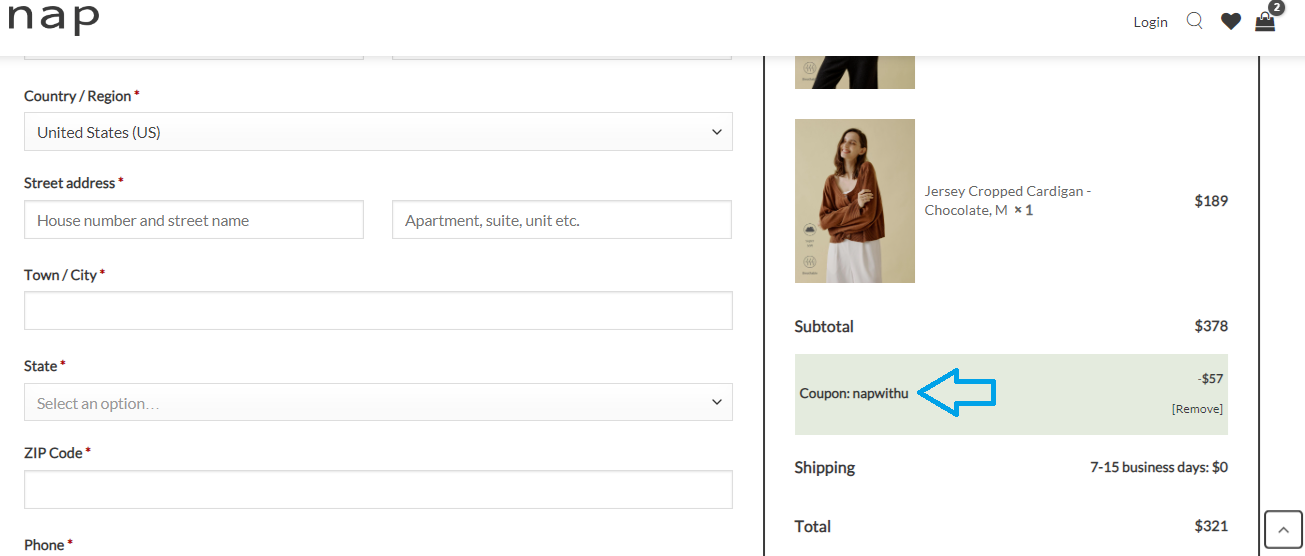Image resolution: width=1305 pixels, height=556 pixels.
Task: Click the ZIP Code input field
Action: click(x=378, y=490)
